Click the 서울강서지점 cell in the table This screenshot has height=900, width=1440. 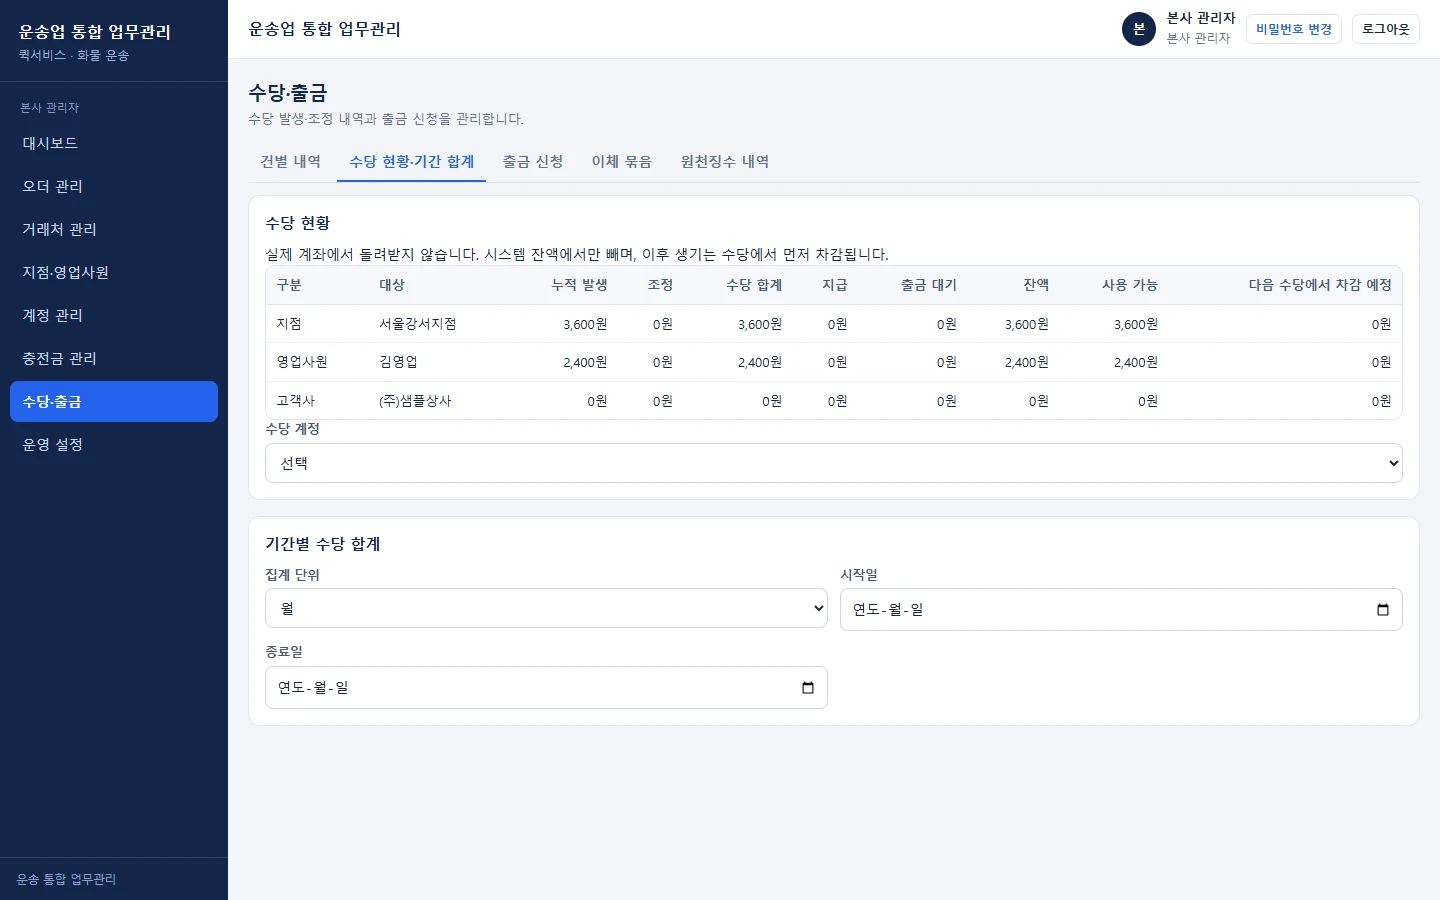[x=418, y=324]
